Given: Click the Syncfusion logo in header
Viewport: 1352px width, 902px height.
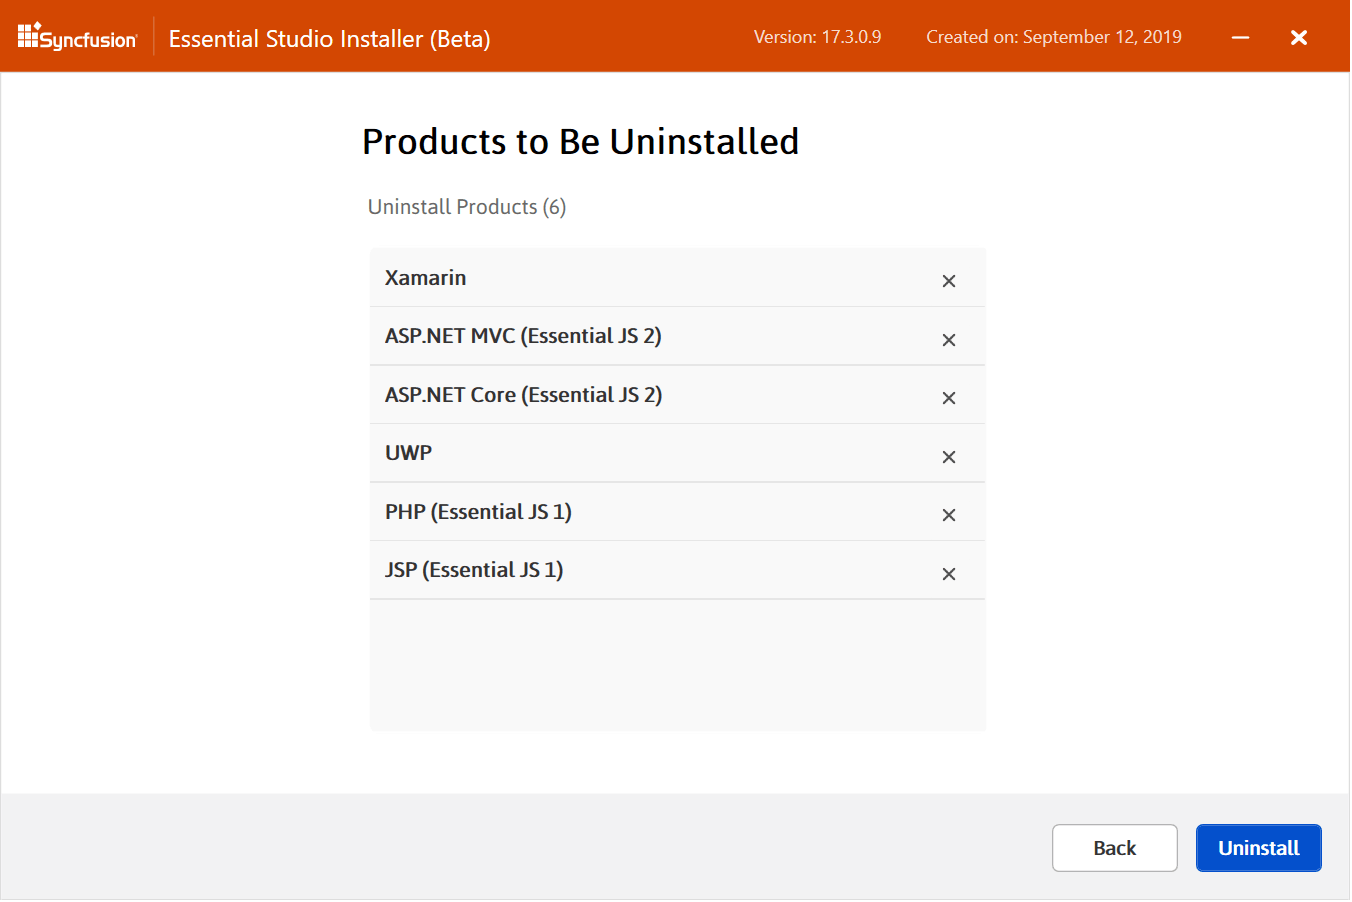Looking at the screenshot, I should 77,38.
